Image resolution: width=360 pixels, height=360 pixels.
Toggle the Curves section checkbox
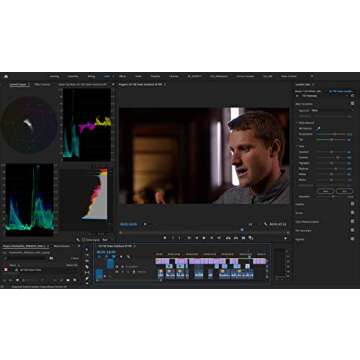click(352, 213)
